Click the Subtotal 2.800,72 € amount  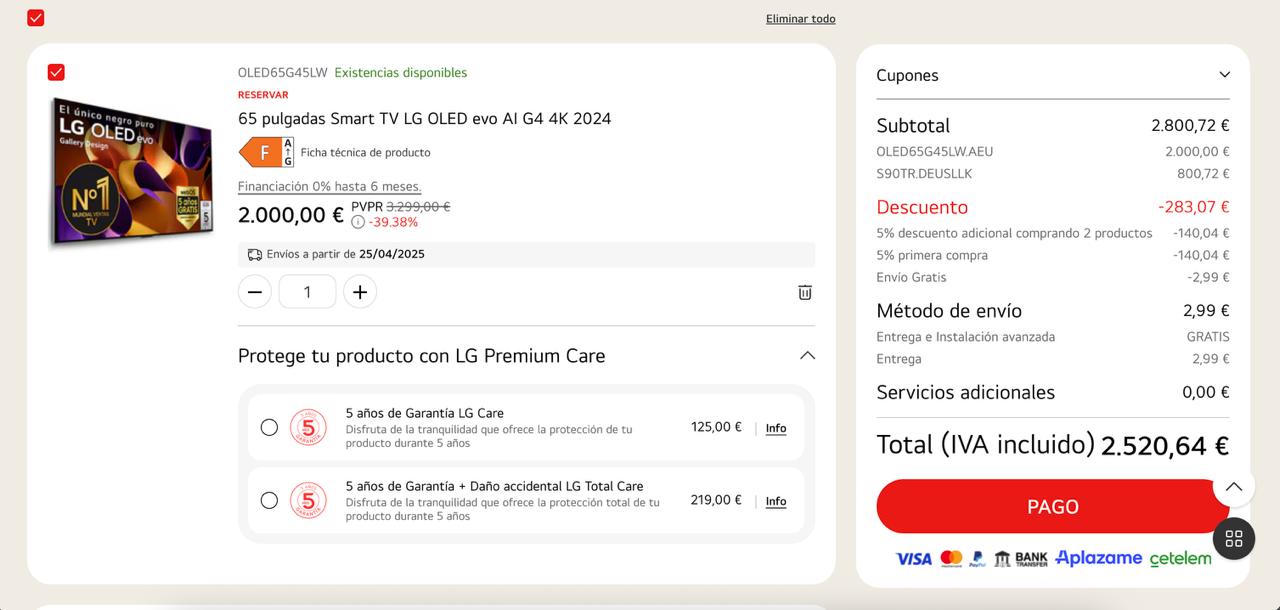click(1190, 126)
